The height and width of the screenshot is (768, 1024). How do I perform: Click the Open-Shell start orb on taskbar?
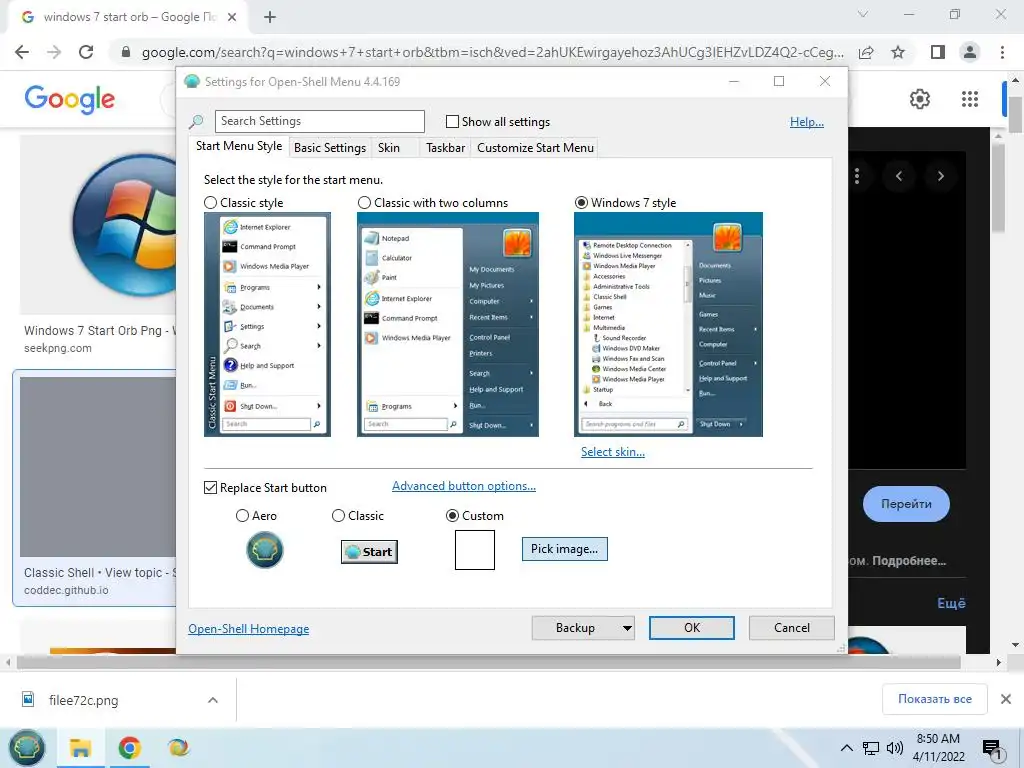pyautogui.click(x=27, y=747)
